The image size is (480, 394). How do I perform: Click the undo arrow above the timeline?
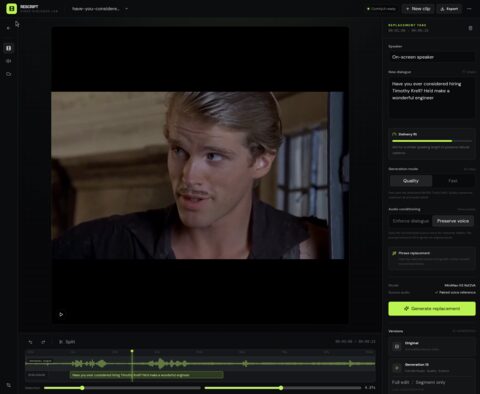click(30, 342)
